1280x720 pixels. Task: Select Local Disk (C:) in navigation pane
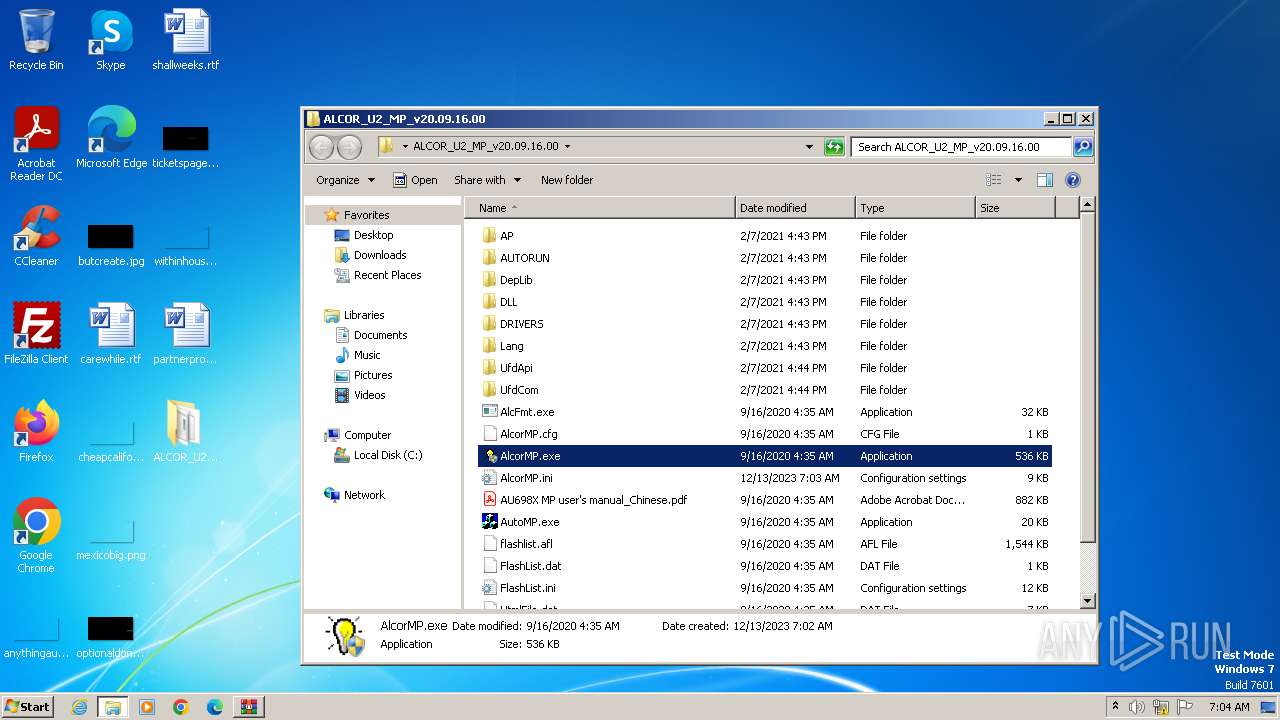(388, 455)
